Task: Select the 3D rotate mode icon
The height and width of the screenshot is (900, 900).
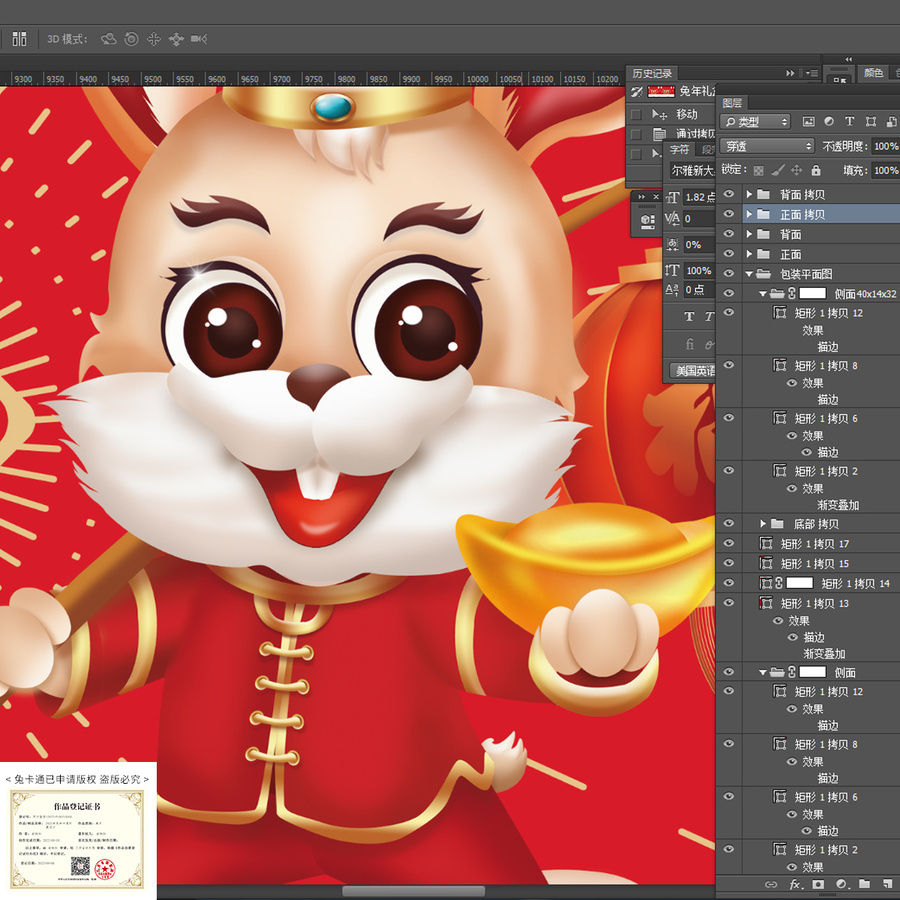Action: 108,38
